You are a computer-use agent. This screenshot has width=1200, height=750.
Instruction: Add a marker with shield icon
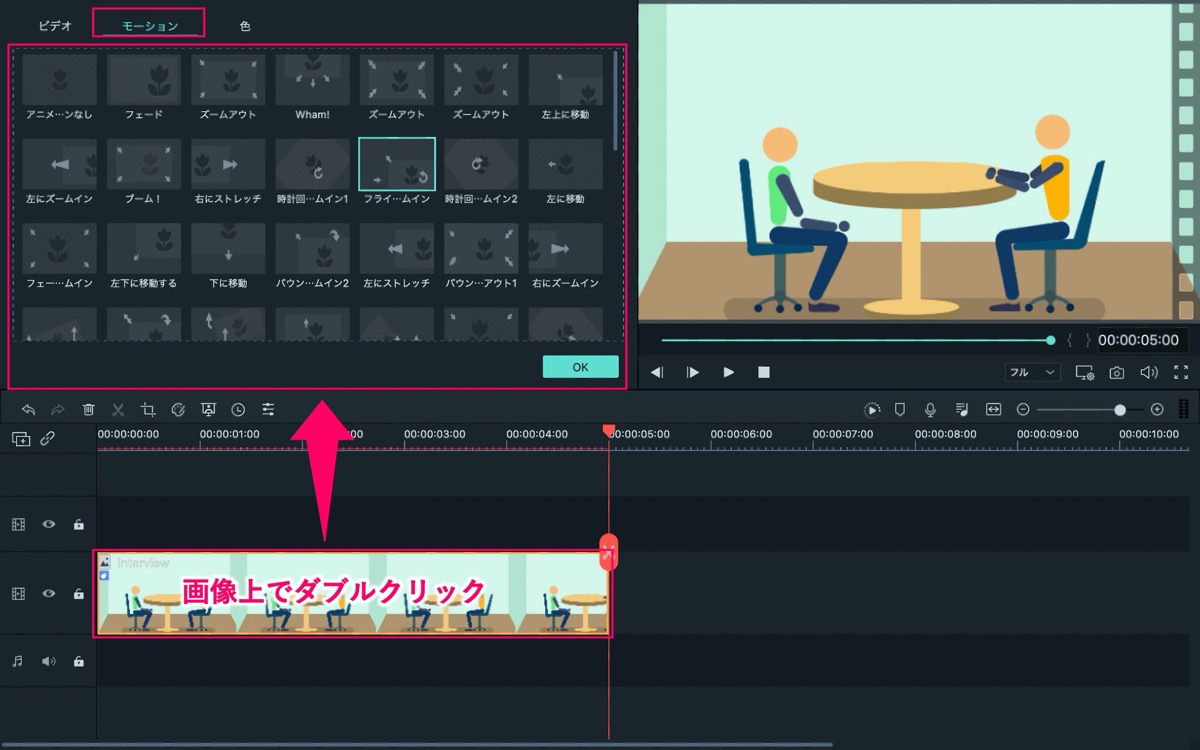click(900, 409)
